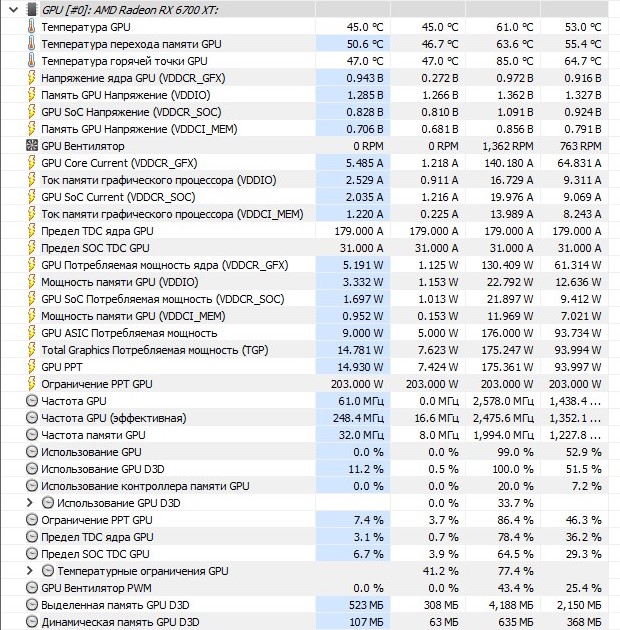
Task: Select the Предел SOC TDC GPU percentage row
Action: click(x=305, y=554)
